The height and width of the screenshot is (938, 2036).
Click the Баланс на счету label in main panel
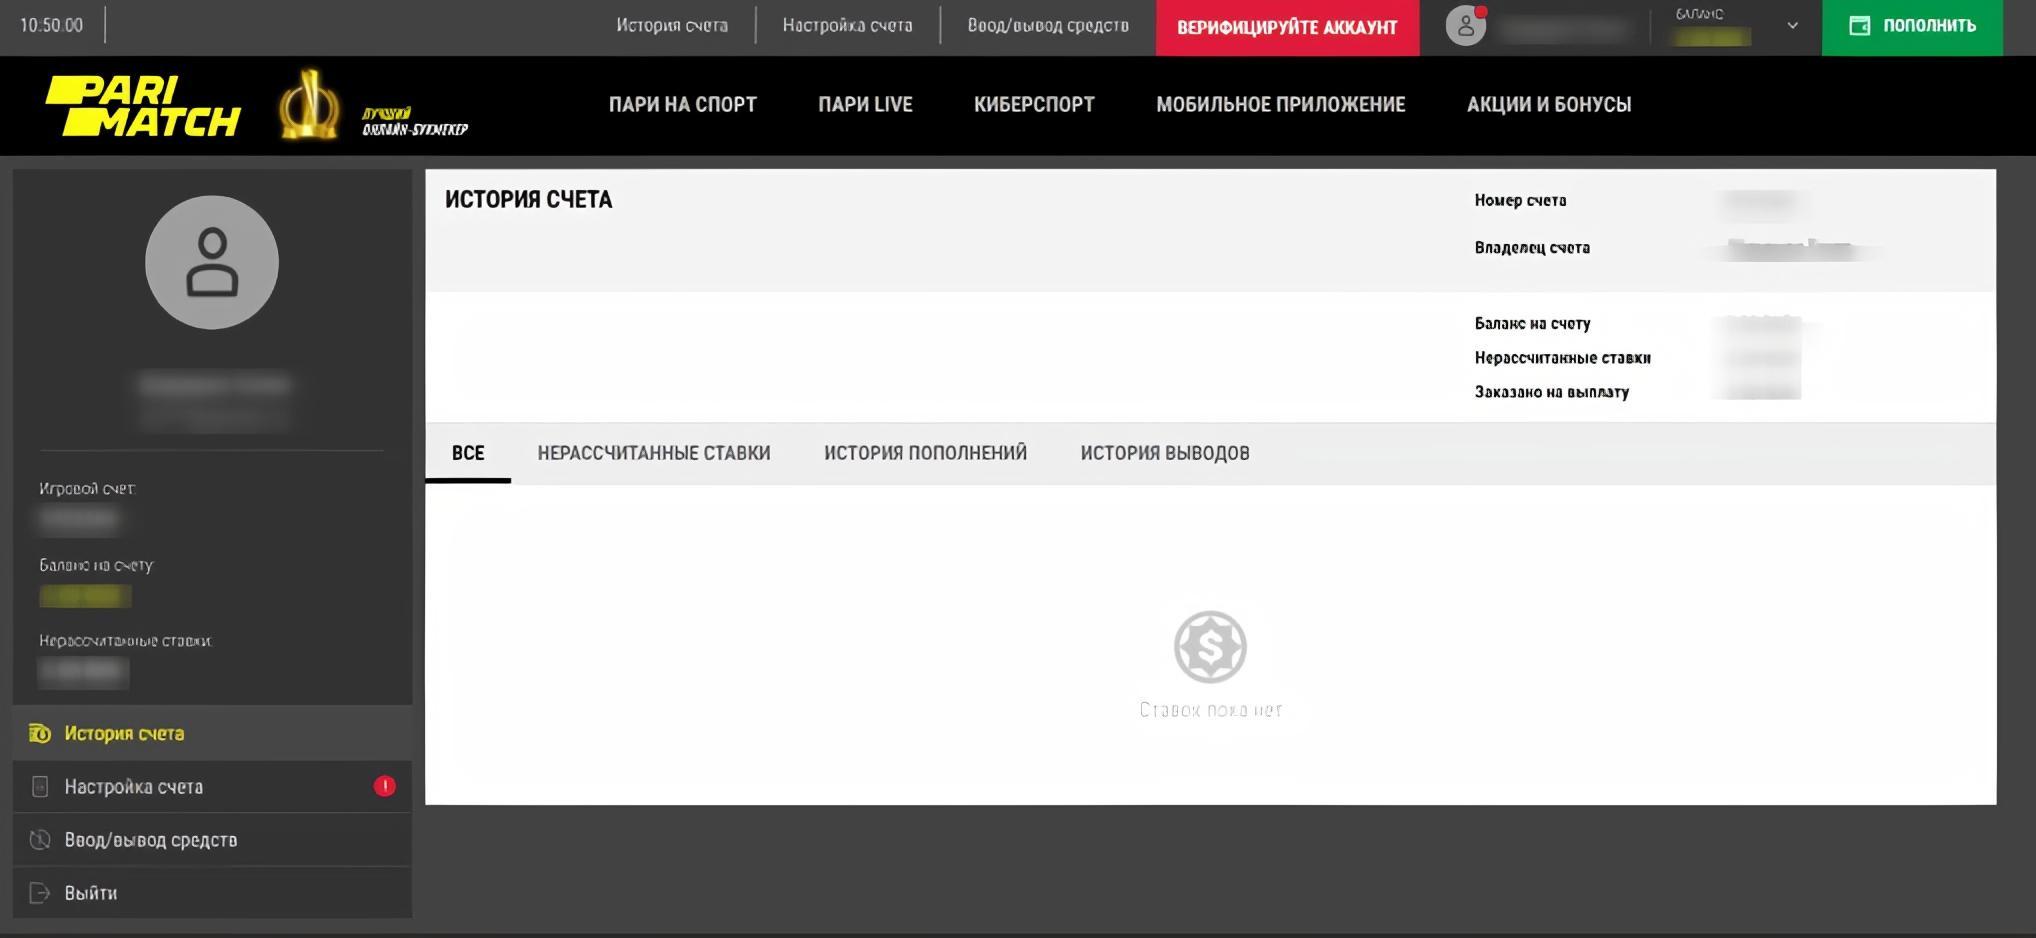pos(1532,323)
